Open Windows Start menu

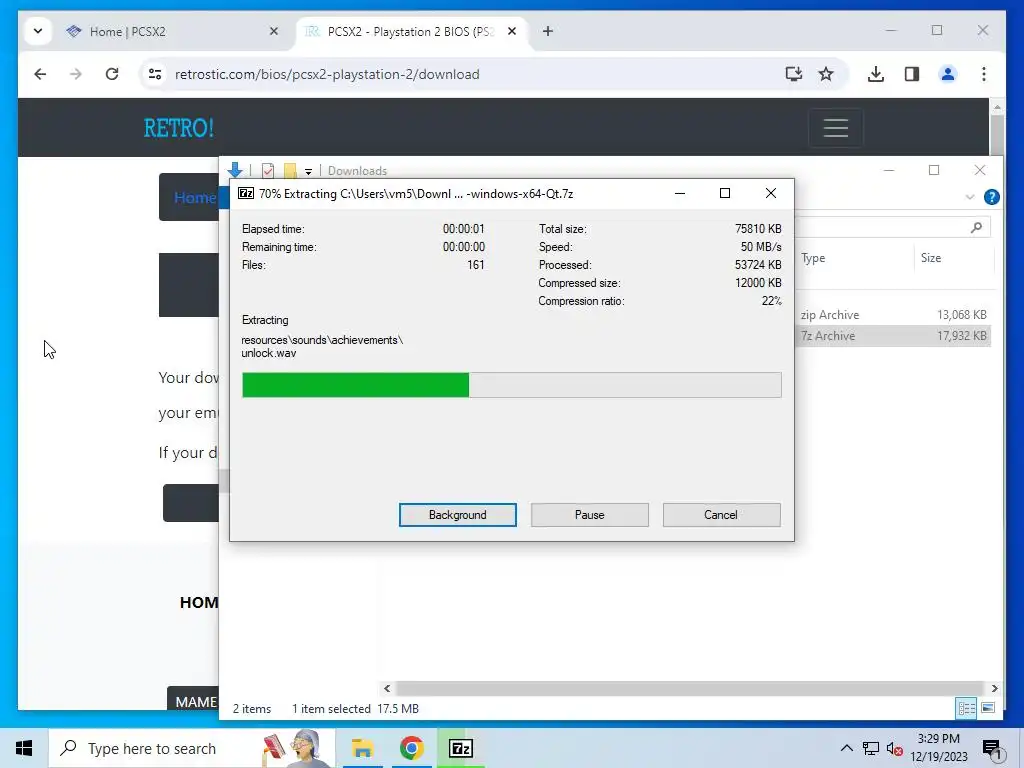tap(24, 748)
